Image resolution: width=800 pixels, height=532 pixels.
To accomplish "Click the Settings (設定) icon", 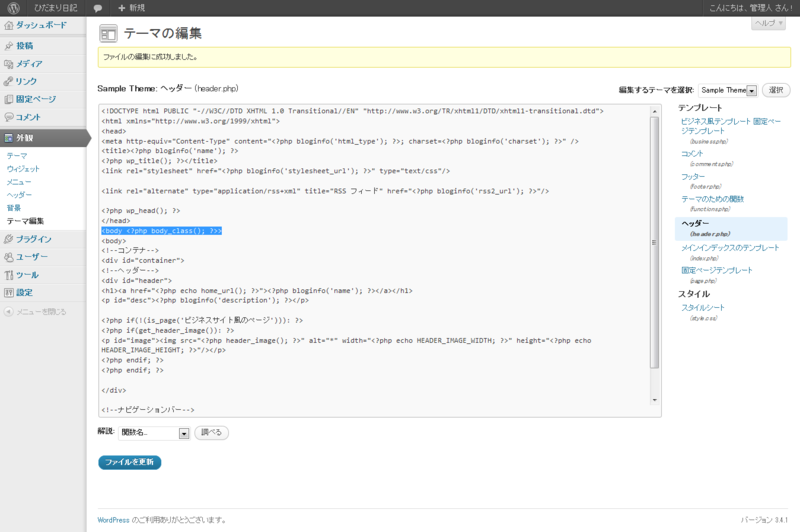I will pyautogui.click(x=9, y=292).
